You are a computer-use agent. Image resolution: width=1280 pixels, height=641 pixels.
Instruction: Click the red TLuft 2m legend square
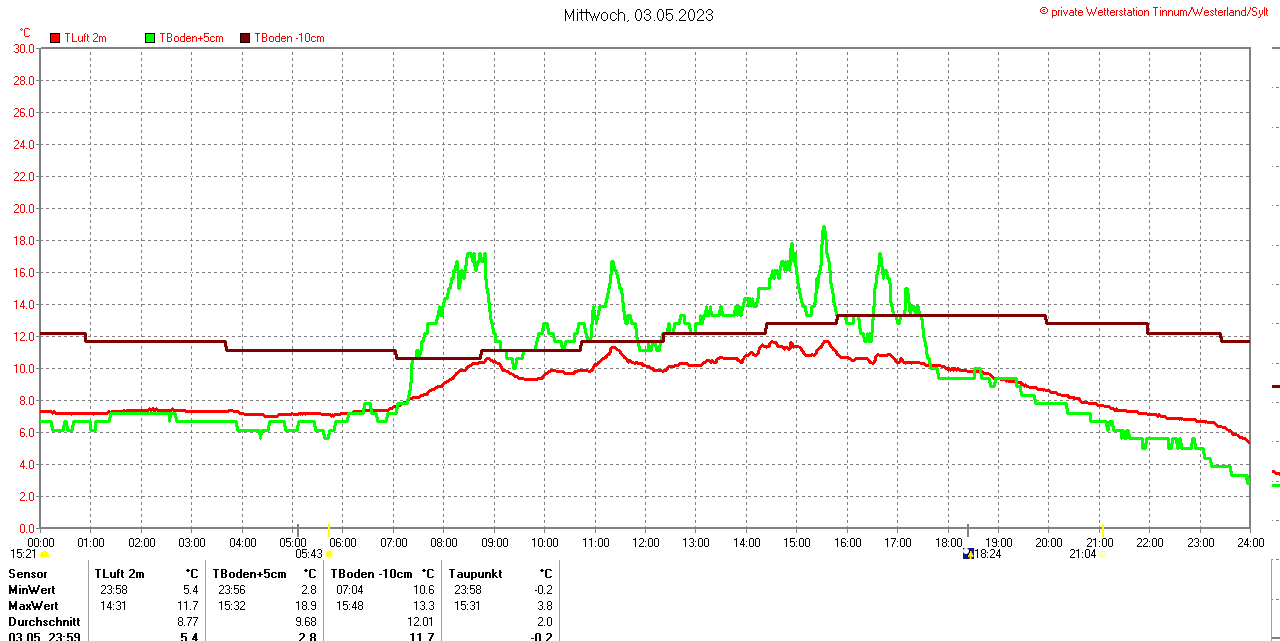(56, 38)
